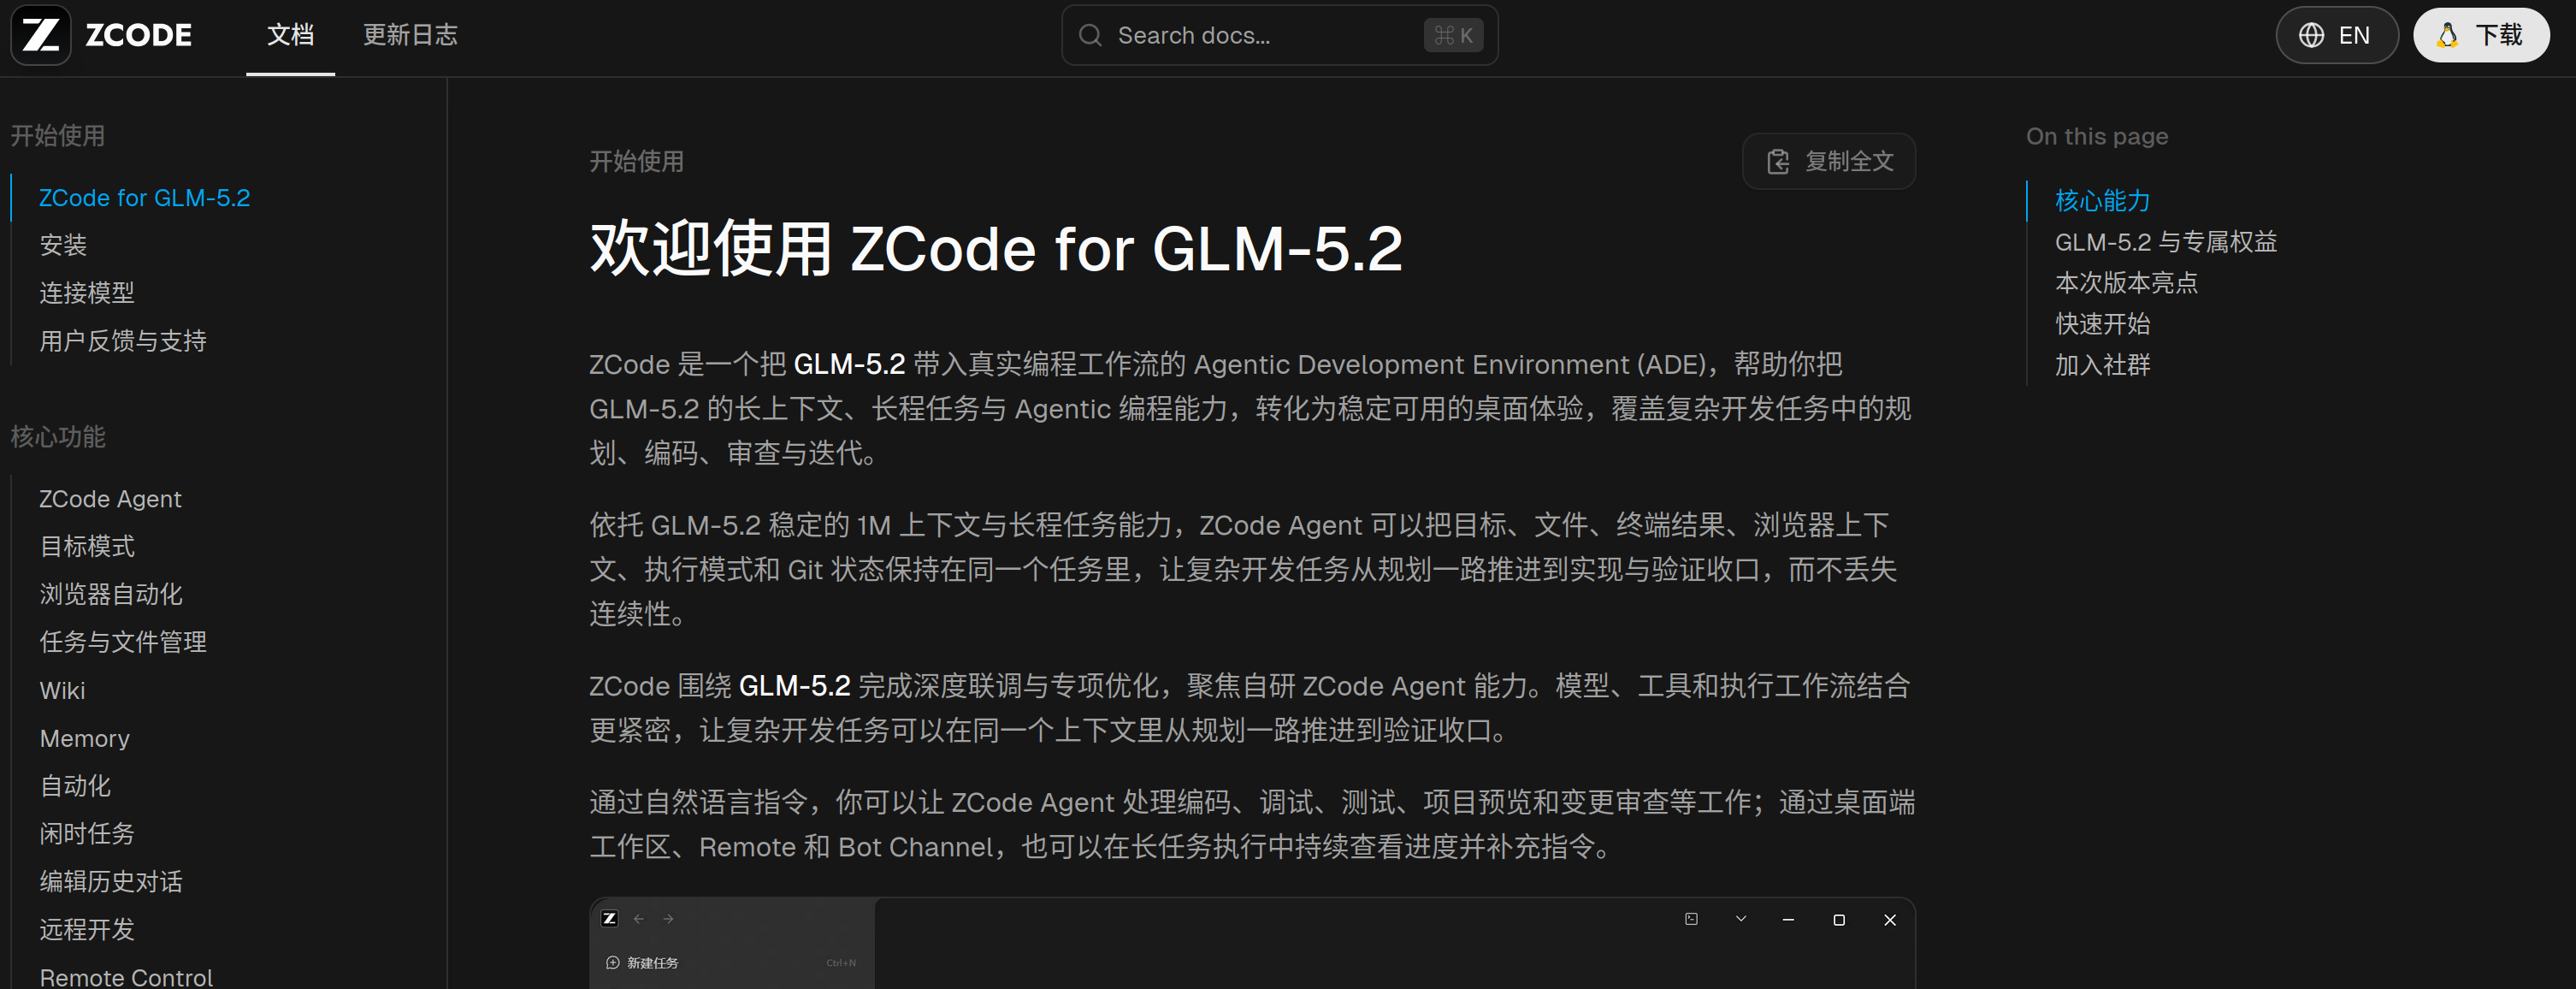
Task: Copy the page with 复制全文
Action: [x=1828, y=161]
